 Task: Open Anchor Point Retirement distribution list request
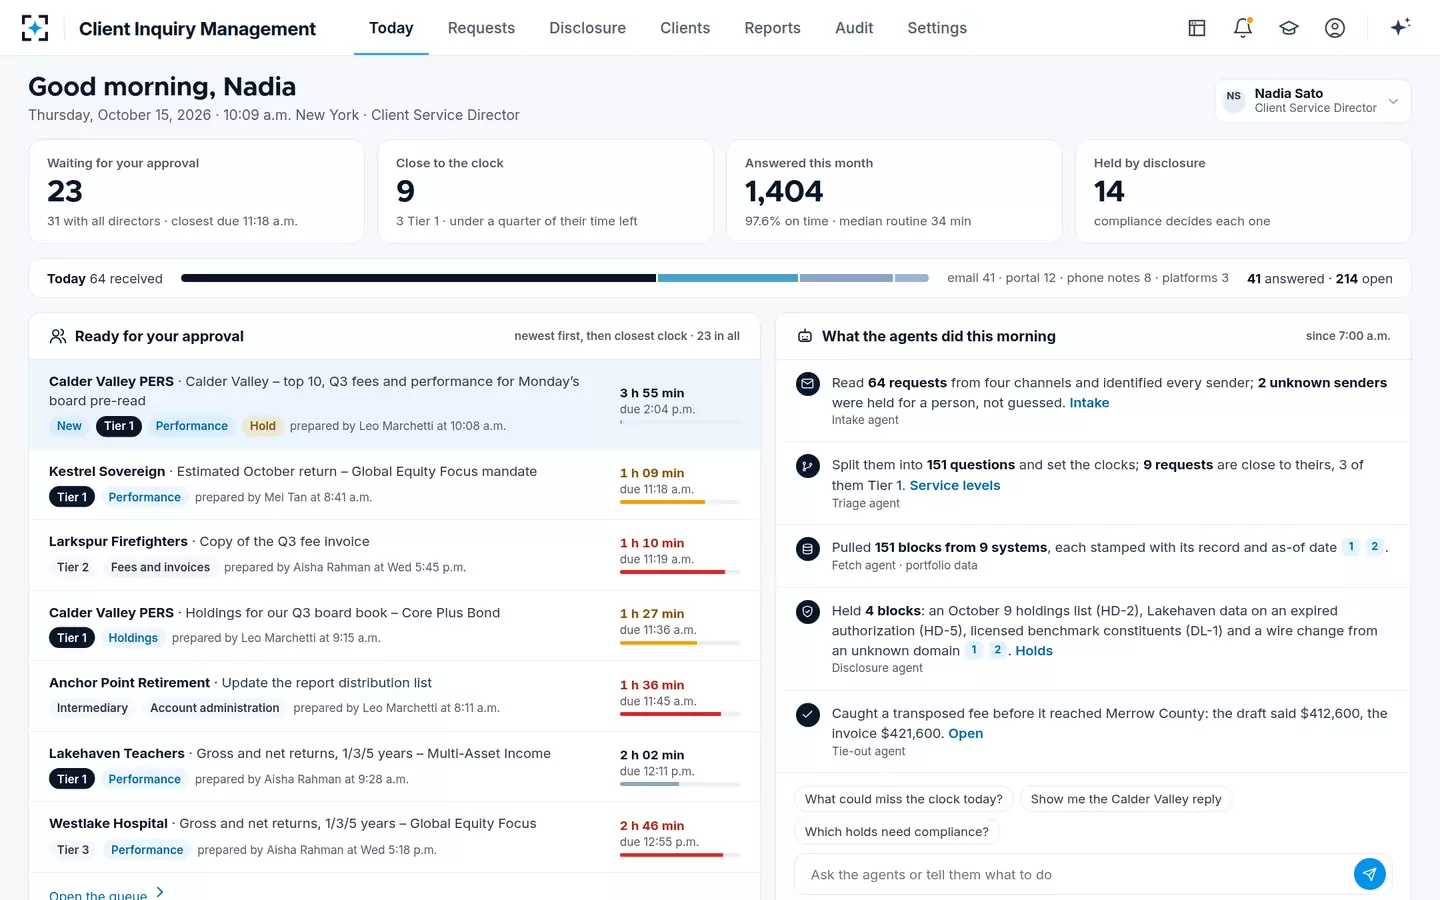pyautogui.click(x=394, y=695)
